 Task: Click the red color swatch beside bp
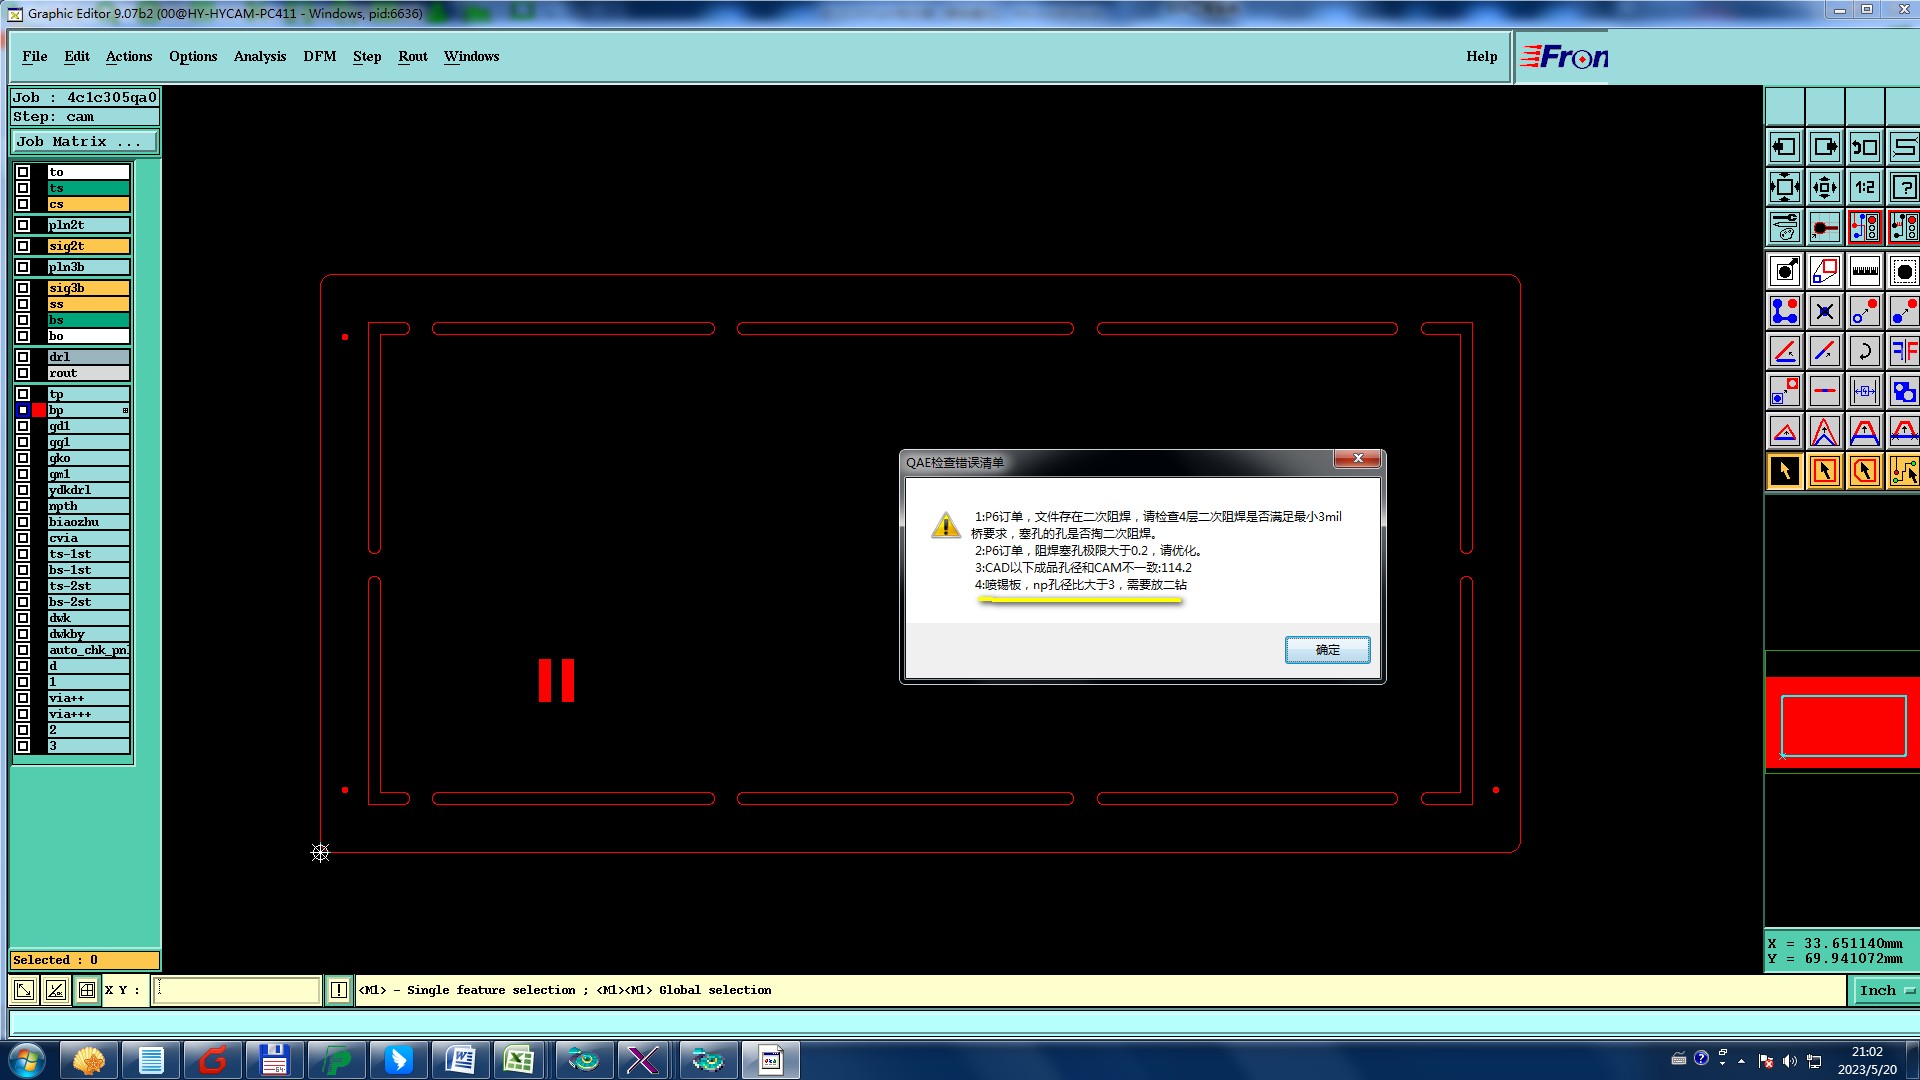[x=39, y=411]
